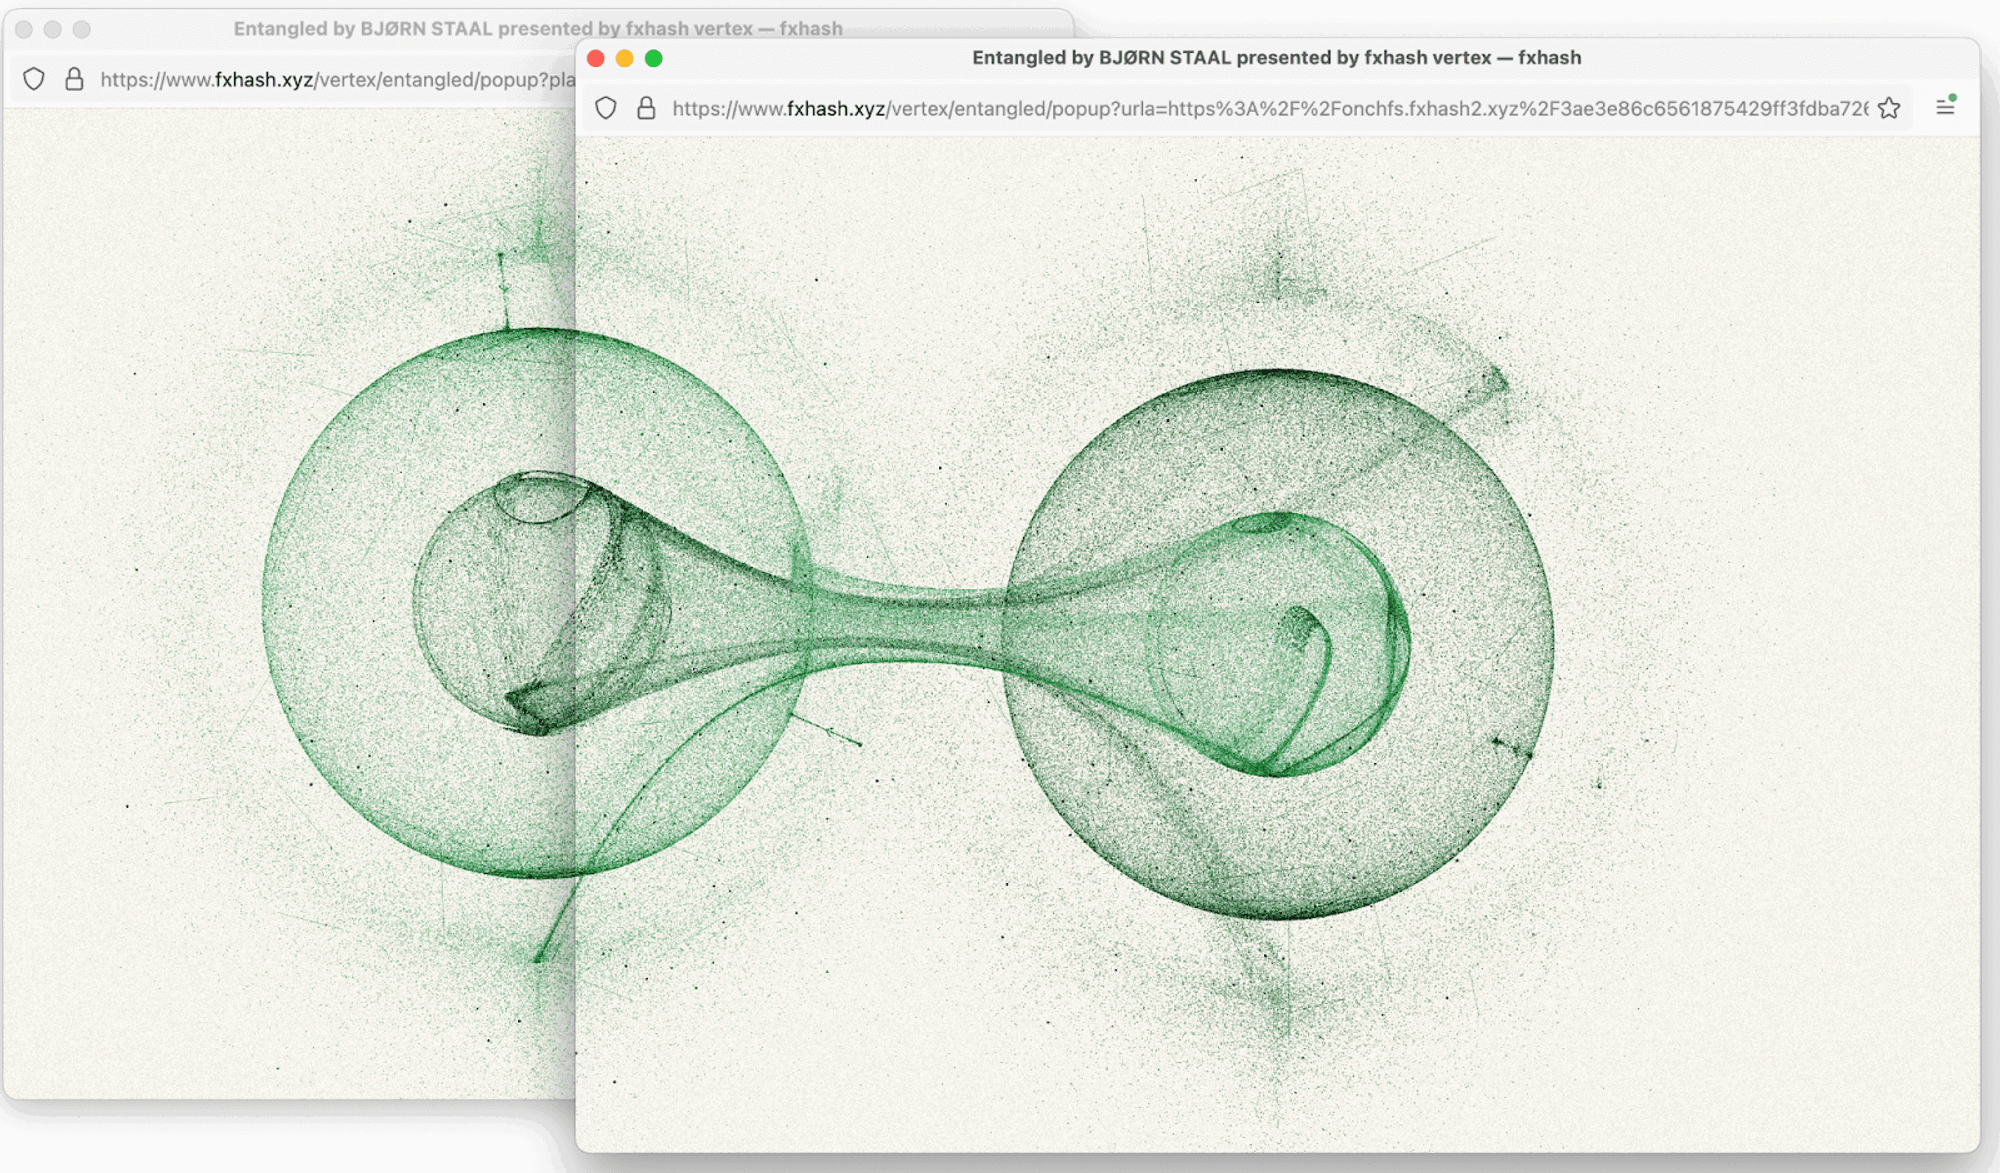Bookmark this page with the star icon
This screenshot has height=1173, width=2000.
tap(1889, 108)
